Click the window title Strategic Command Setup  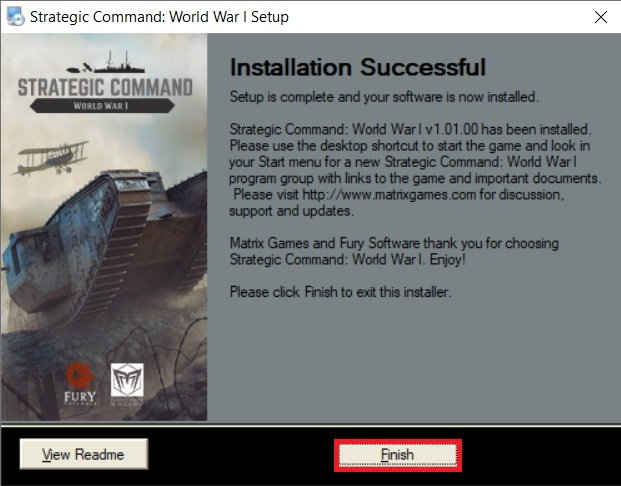click(x=159, y=17)
